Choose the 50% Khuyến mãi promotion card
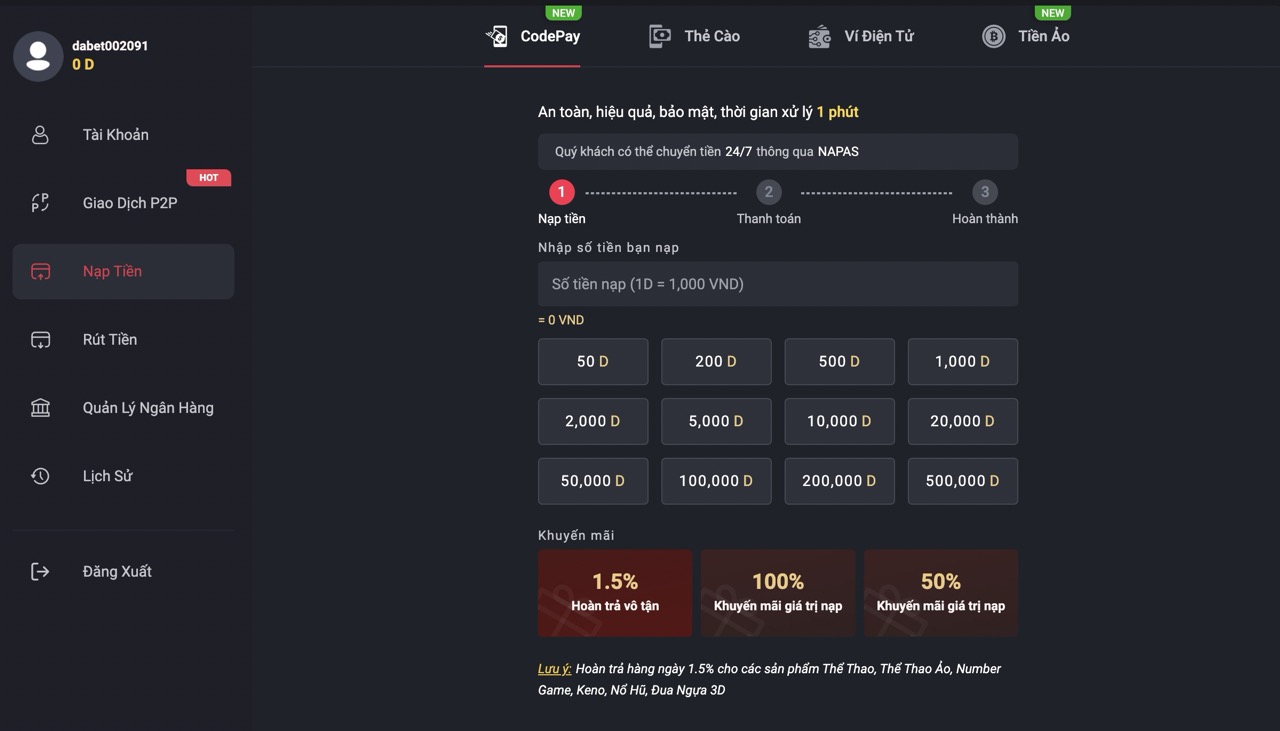Image resolution: width=1280 pixels, height=731 pixels. pos(941,593)
